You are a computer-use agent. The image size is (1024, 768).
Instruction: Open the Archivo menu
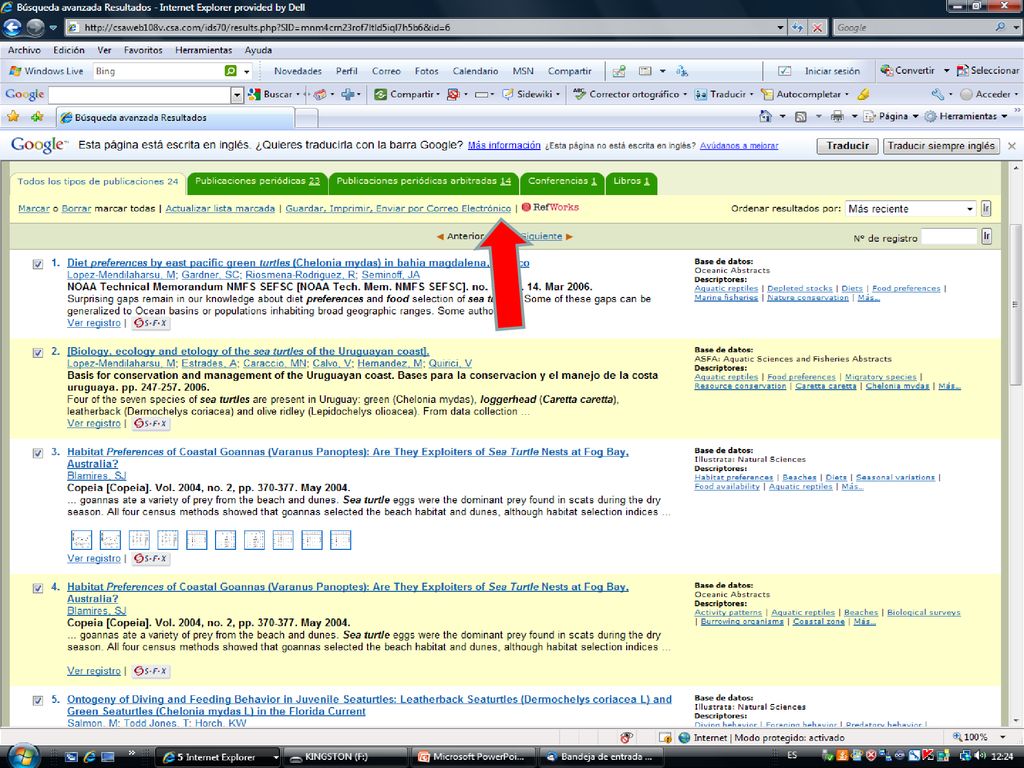(x=24, y=50)
